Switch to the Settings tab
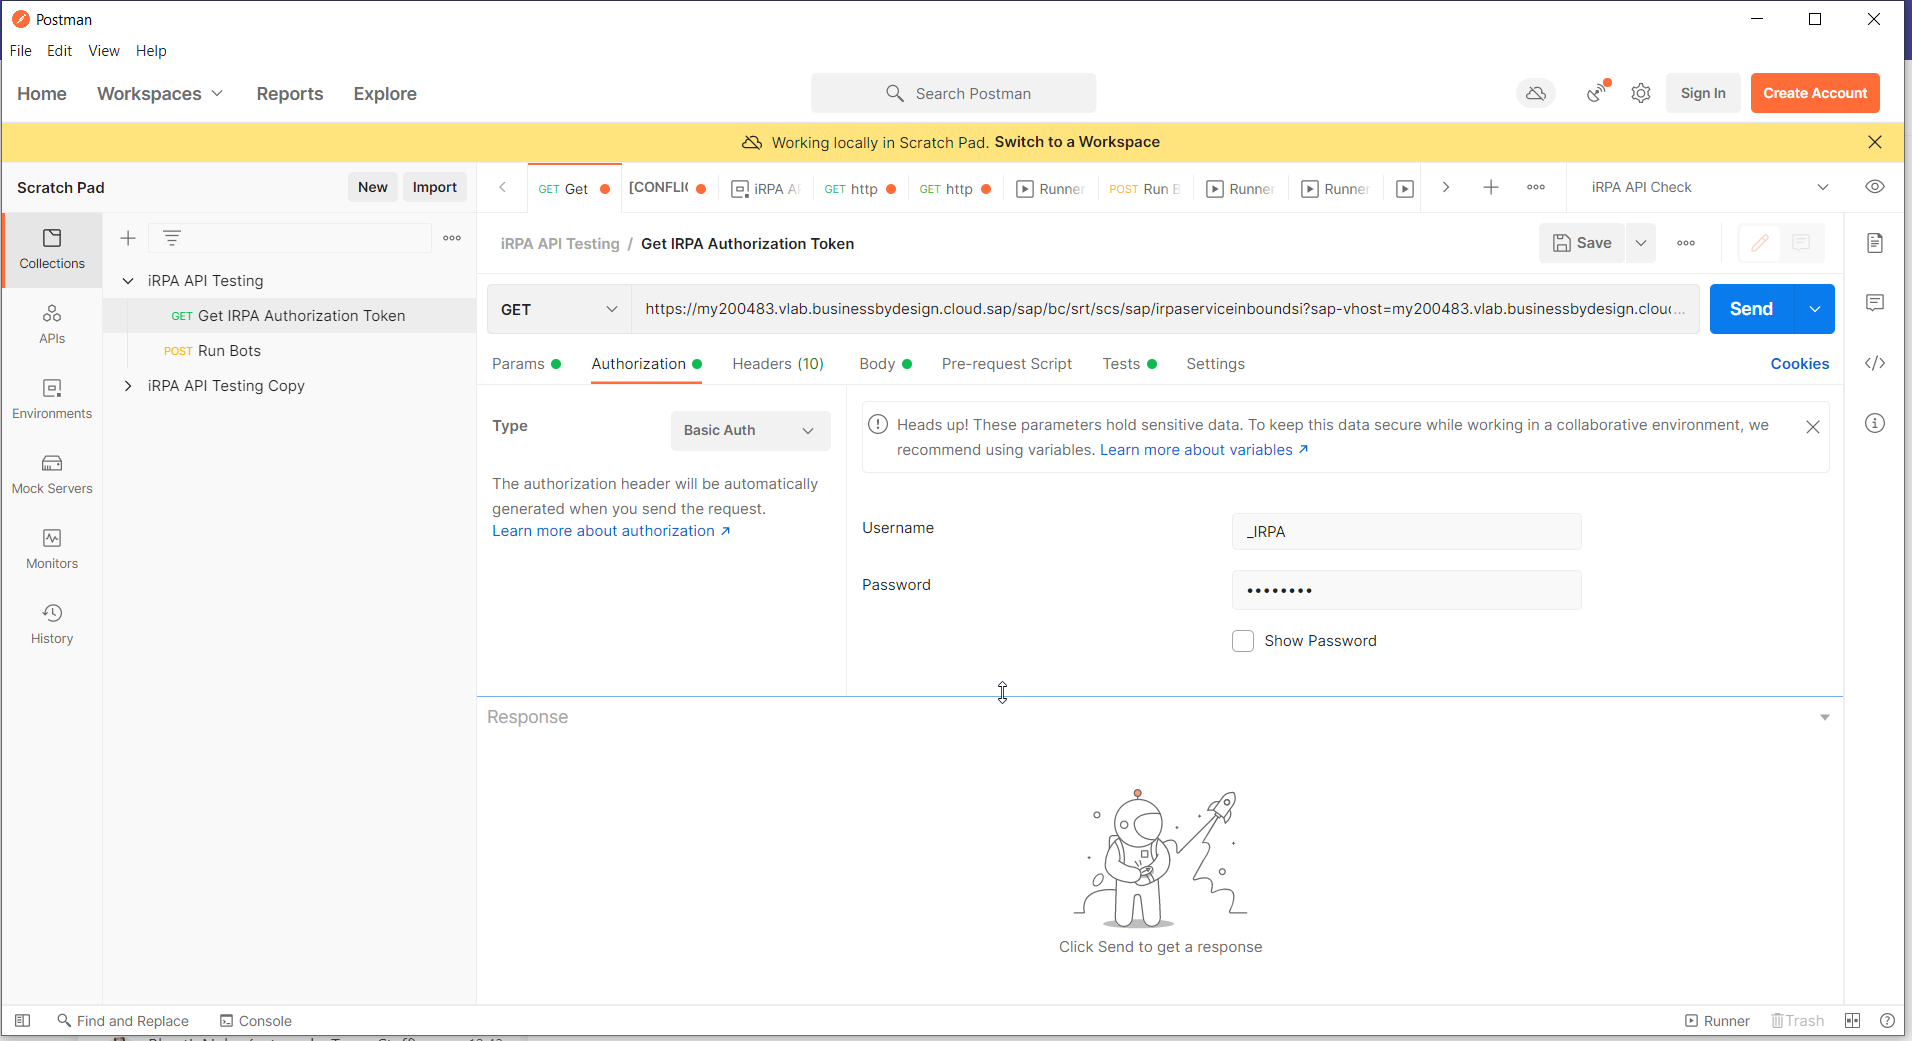This screenshot has width=1912, height=1041. pos(1215,364)
